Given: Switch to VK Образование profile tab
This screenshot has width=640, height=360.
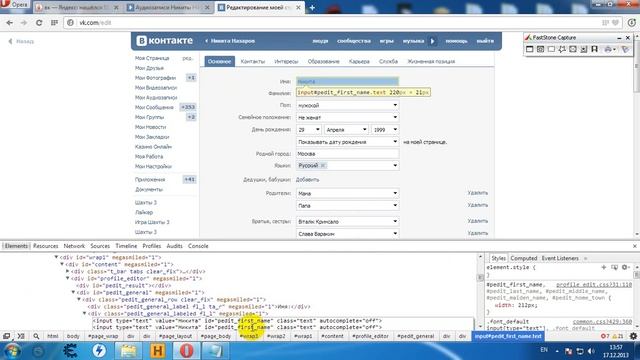Looking at the screenshot, I should pyautogui.click(x=323, y=61).
